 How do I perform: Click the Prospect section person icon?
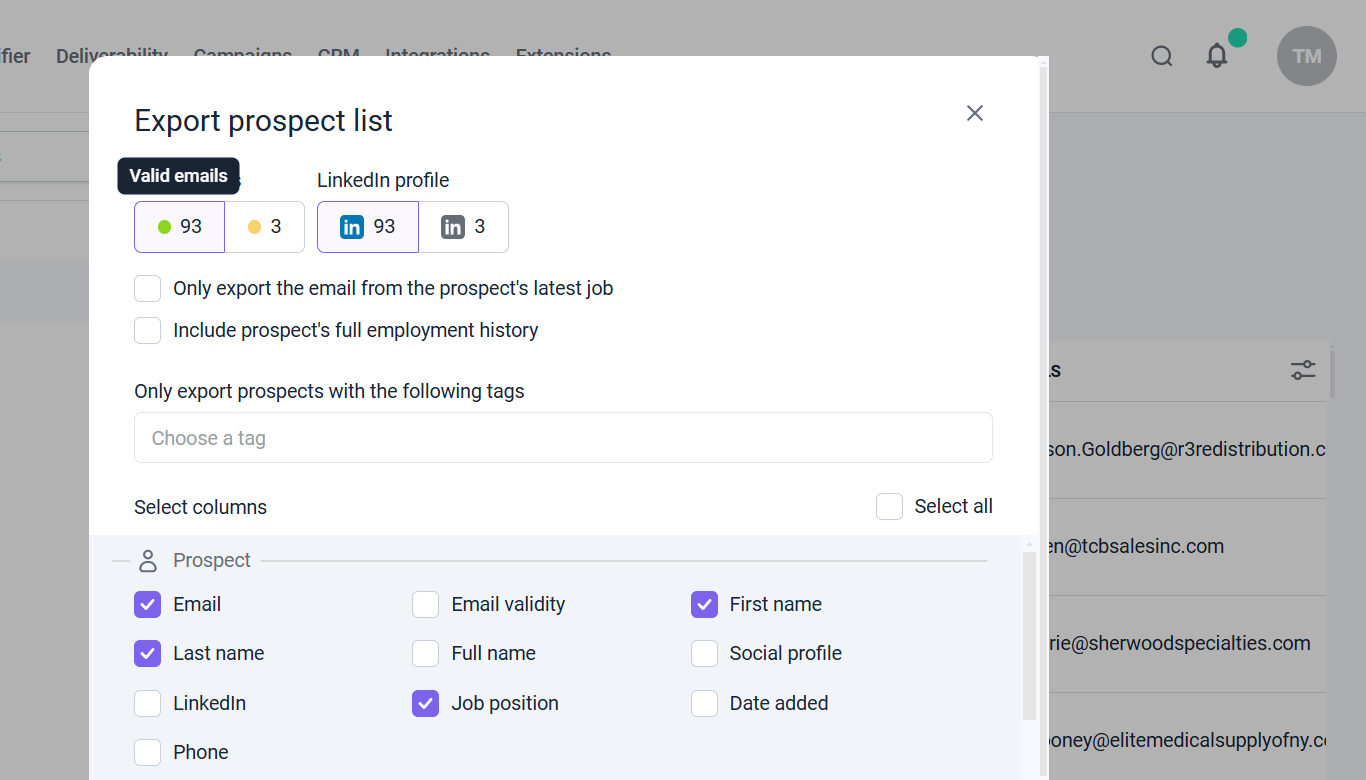148,561
